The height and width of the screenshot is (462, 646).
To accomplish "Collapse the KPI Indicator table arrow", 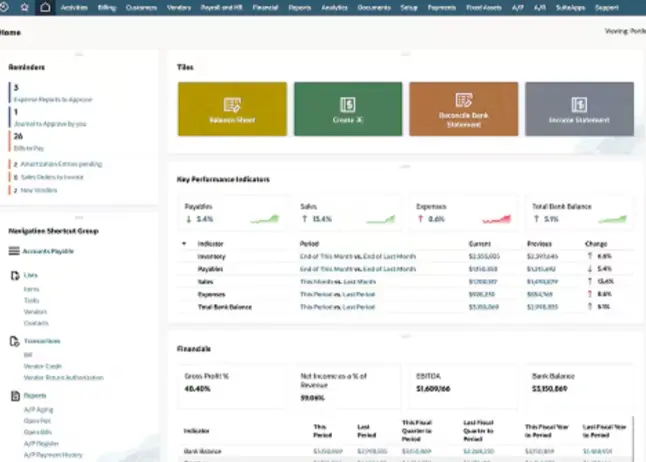I will click(184, 243).
